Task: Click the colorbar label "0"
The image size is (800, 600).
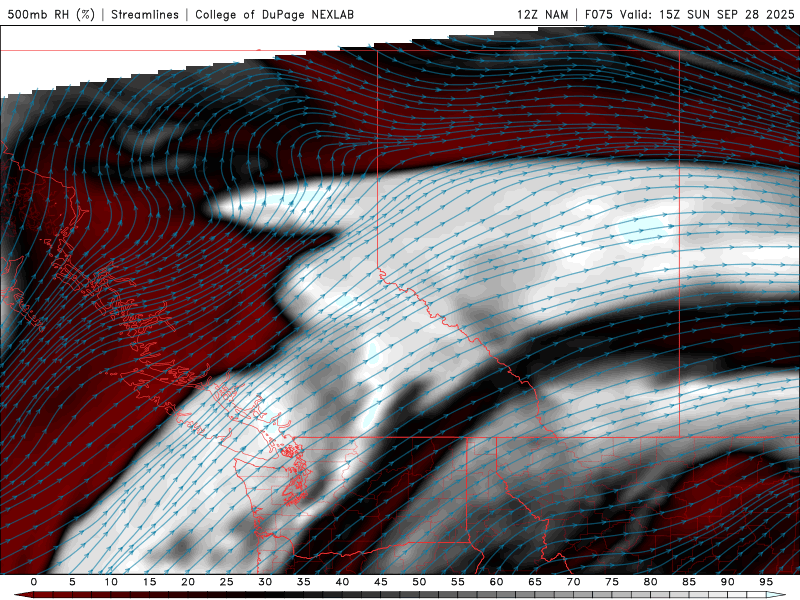Action: click(34, 582)
